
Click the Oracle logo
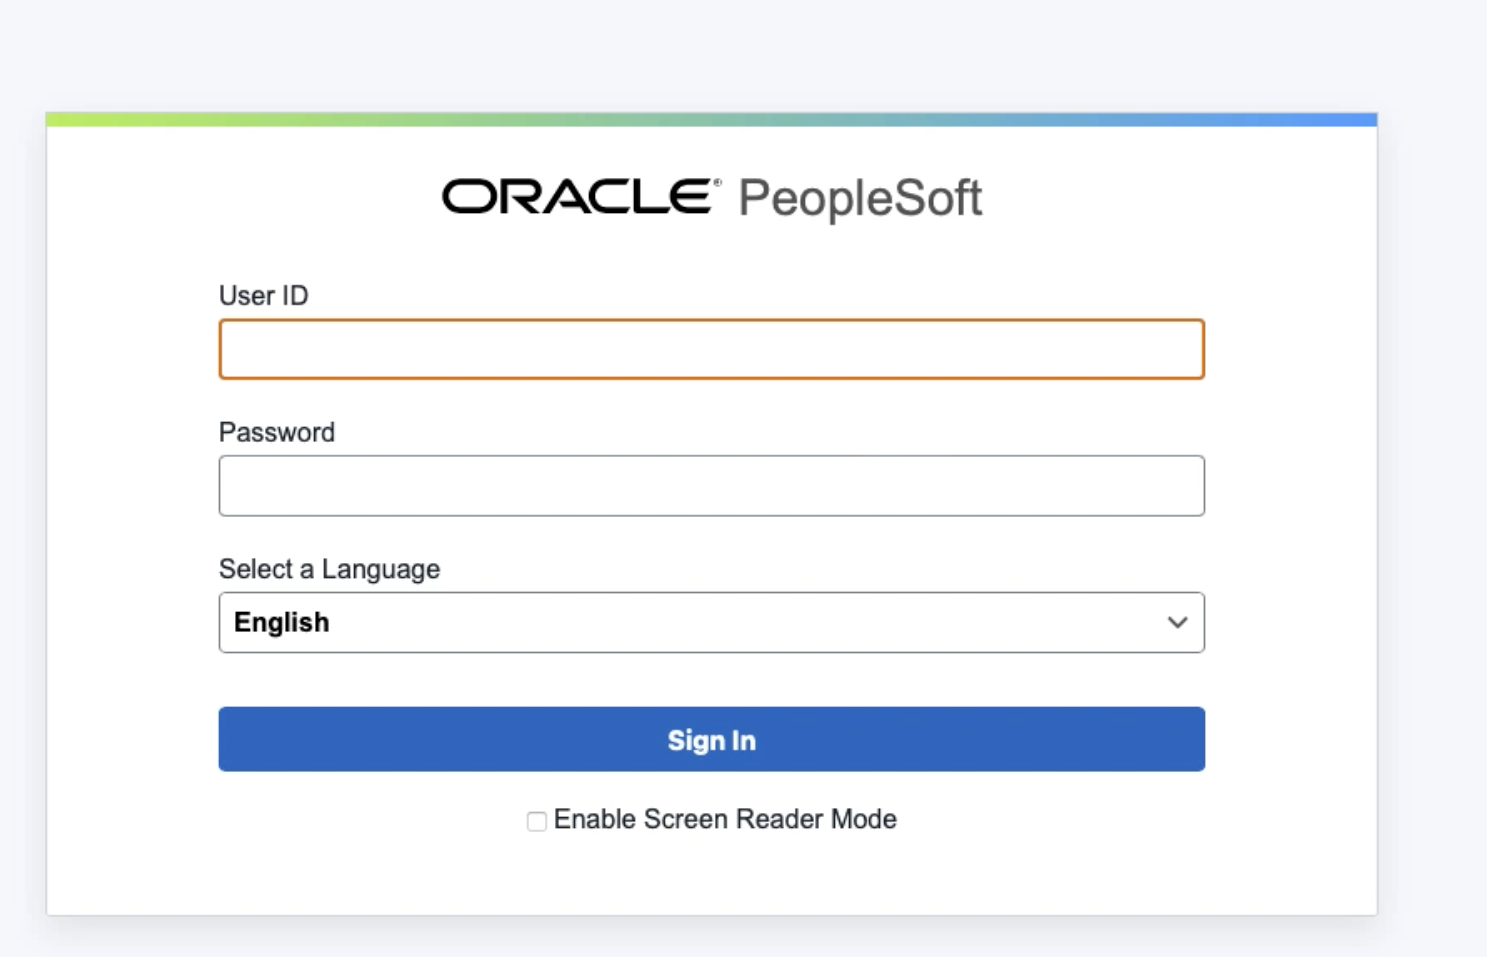tap(575, 198)
